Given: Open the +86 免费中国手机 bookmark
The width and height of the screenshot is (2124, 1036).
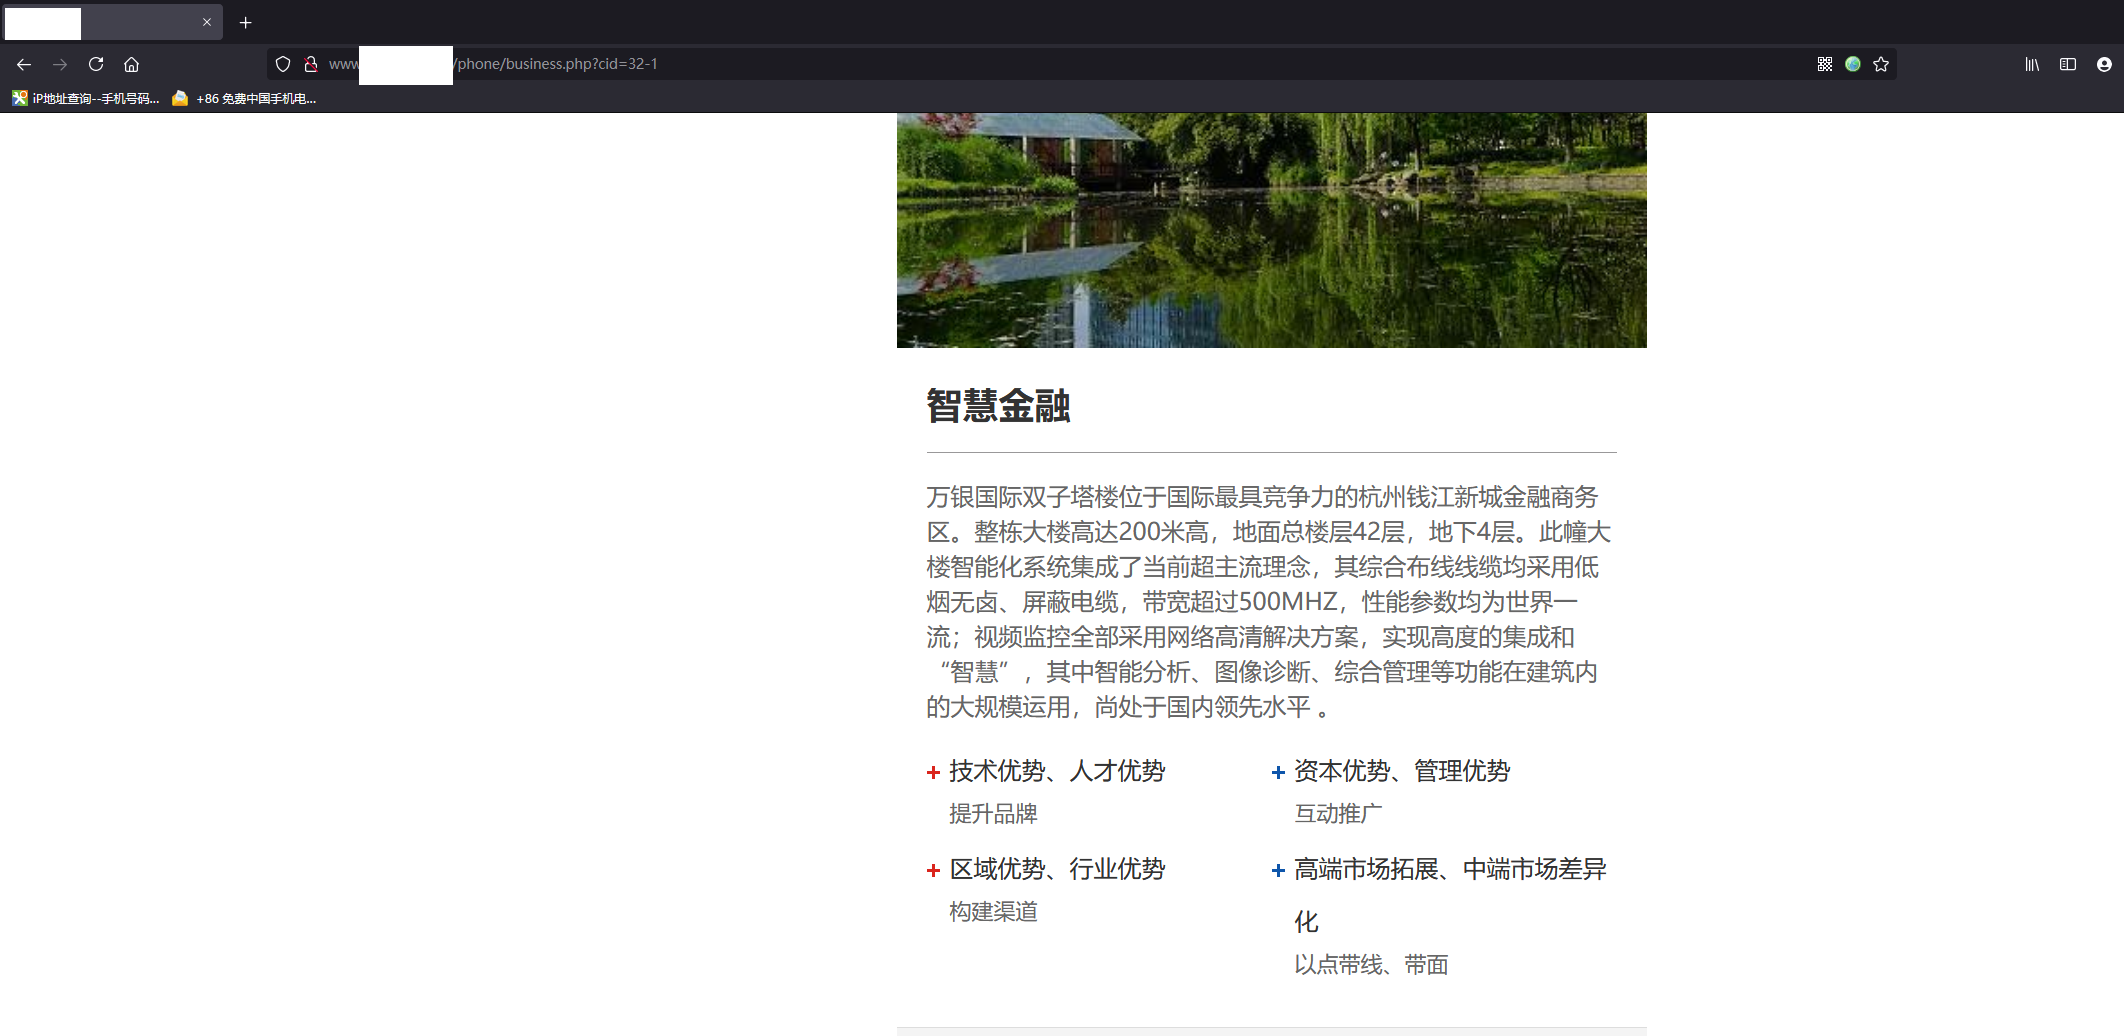Looking at the screenshot, I should pyautogui.click(x=245, y=98).
